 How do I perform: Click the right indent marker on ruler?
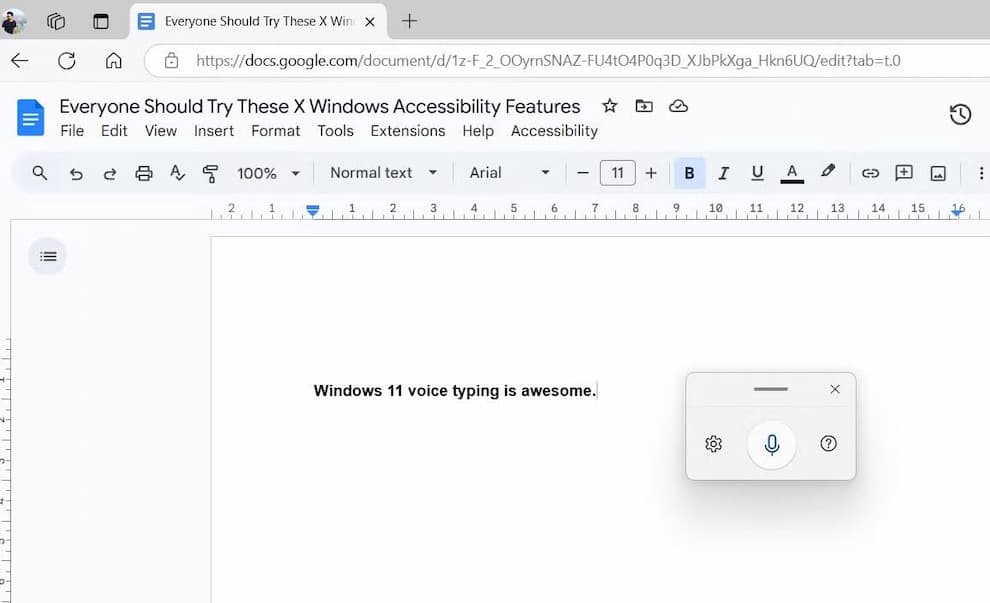coord(957,212)
